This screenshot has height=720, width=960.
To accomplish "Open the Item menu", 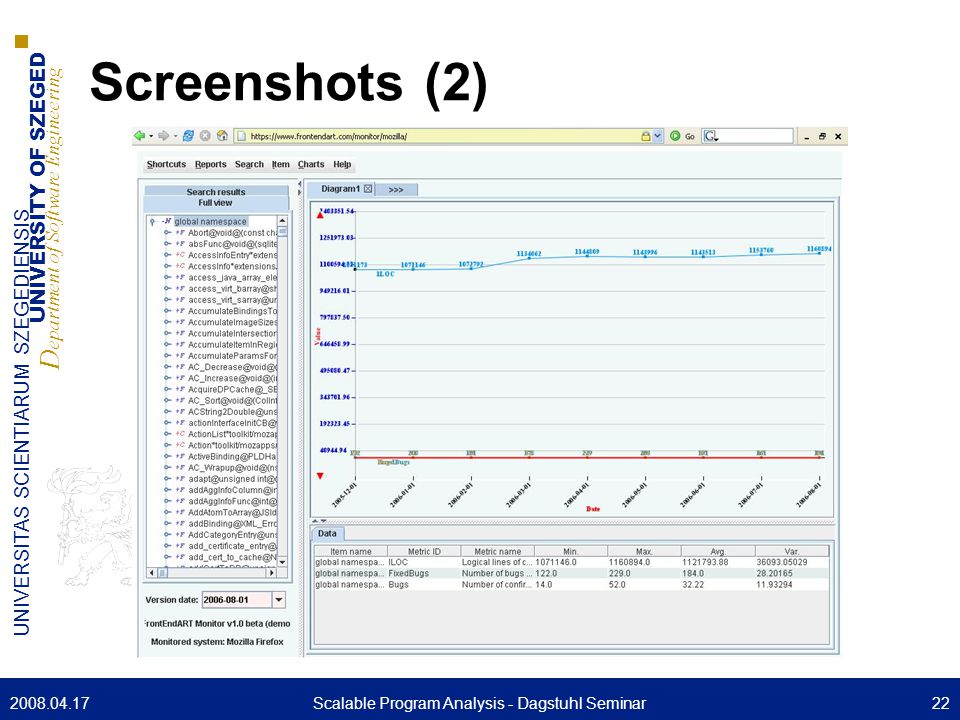I will click(x=280, y=164).
